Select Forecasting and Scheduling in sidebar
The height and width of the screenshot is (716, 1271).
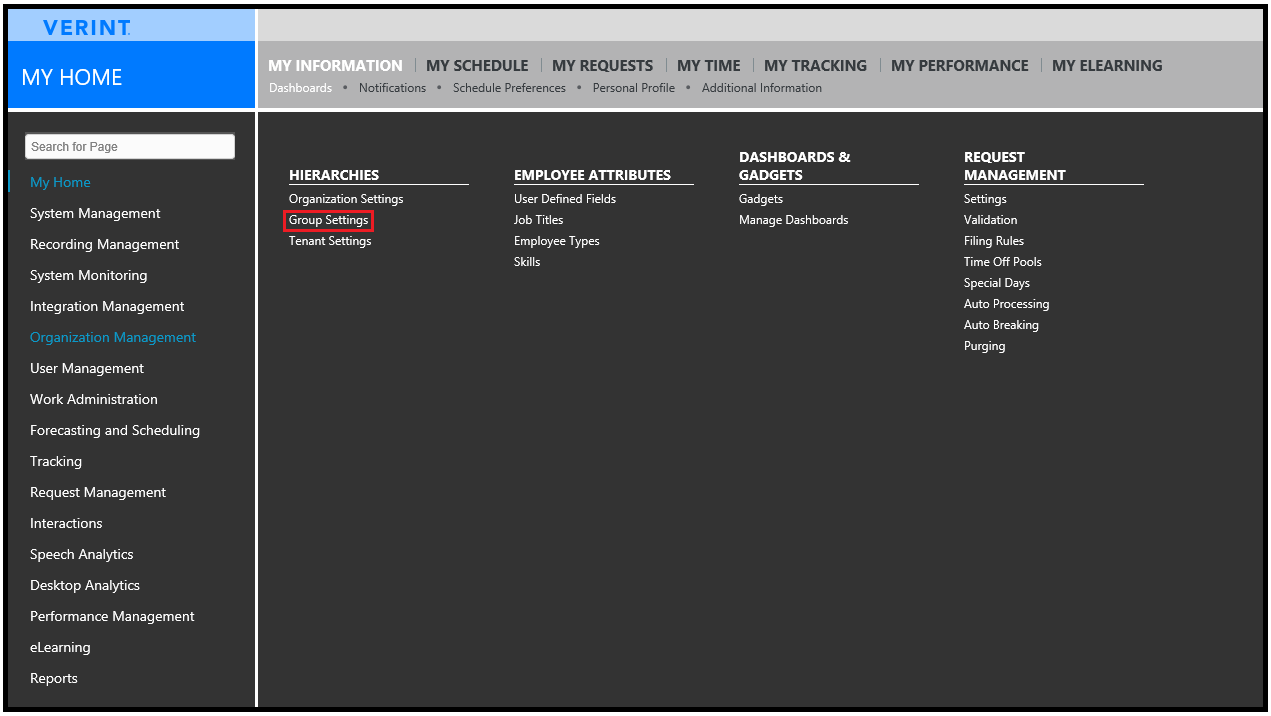point(115,430)
